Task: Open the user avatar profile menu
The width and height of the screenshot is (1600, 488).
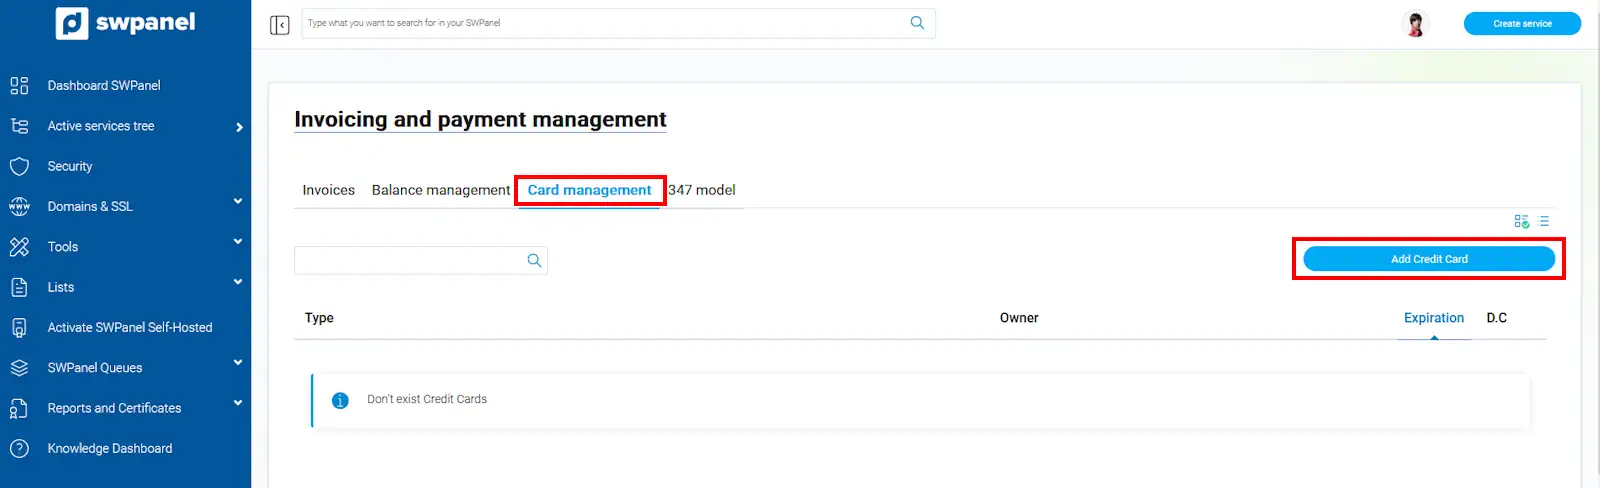Action: click(1416, 24)
